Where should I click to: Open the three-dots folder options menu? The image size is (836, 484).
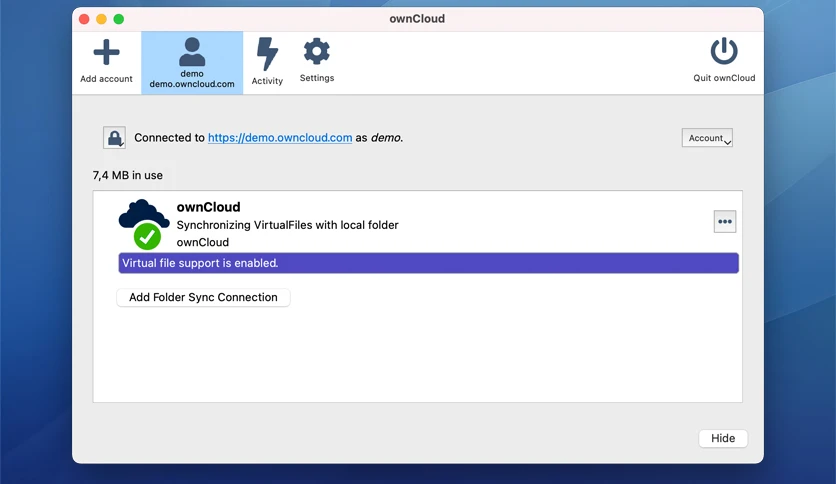(725, 222)
